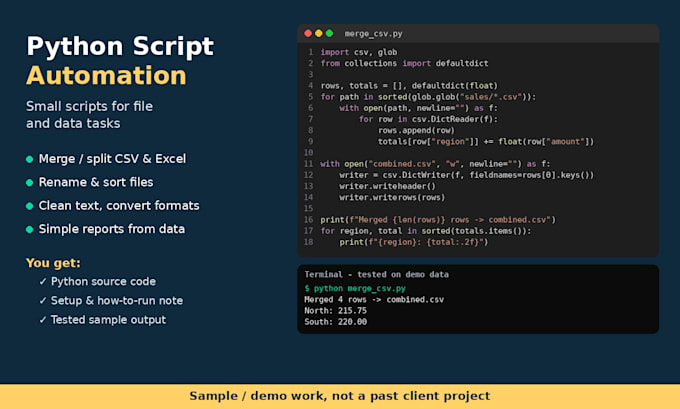Click code line 'import csv, glob'

(359, 52)
